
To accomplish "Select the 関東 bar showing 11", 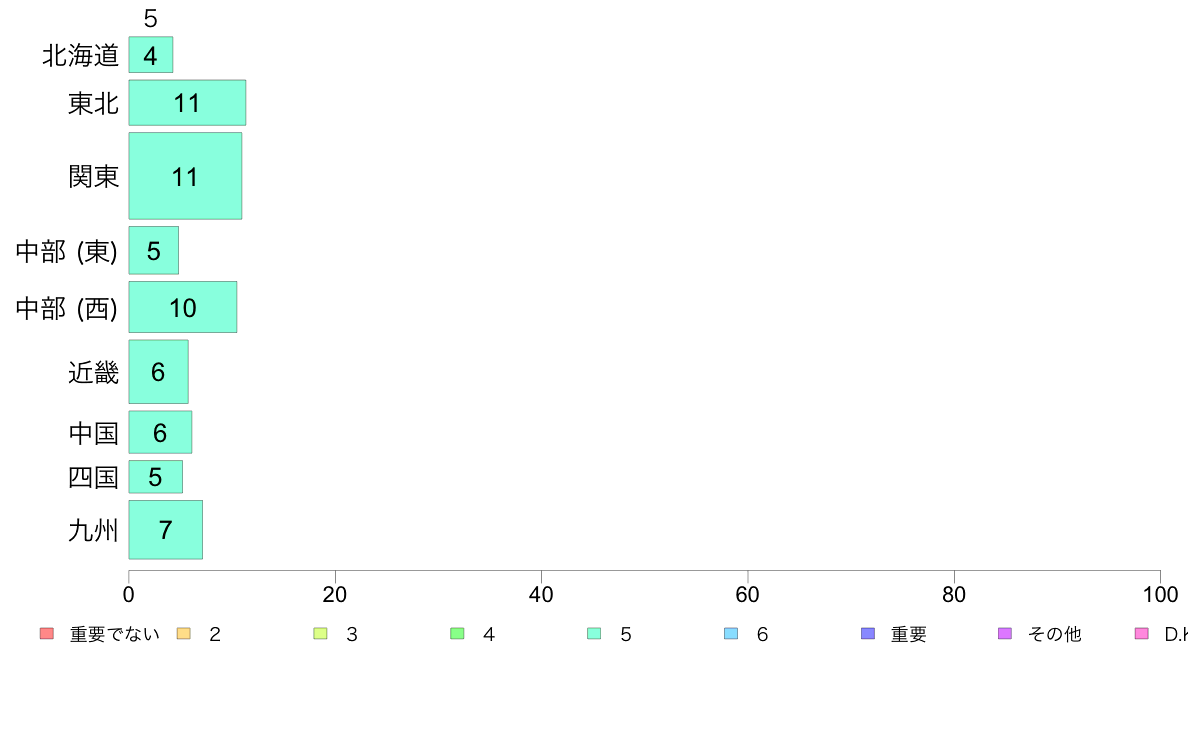I will click(186, 176).
